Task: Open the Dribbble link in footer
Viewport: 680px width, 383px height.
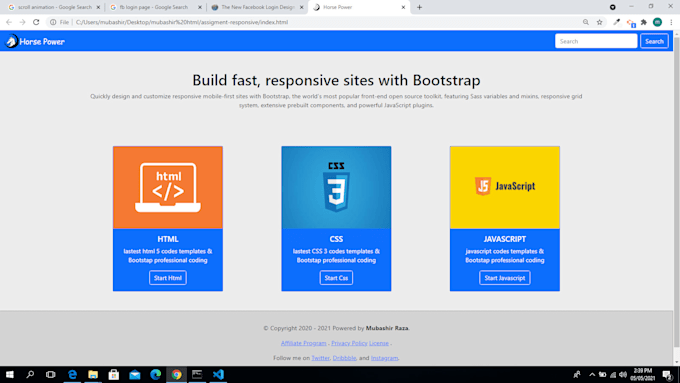Action: click(344, 358)
